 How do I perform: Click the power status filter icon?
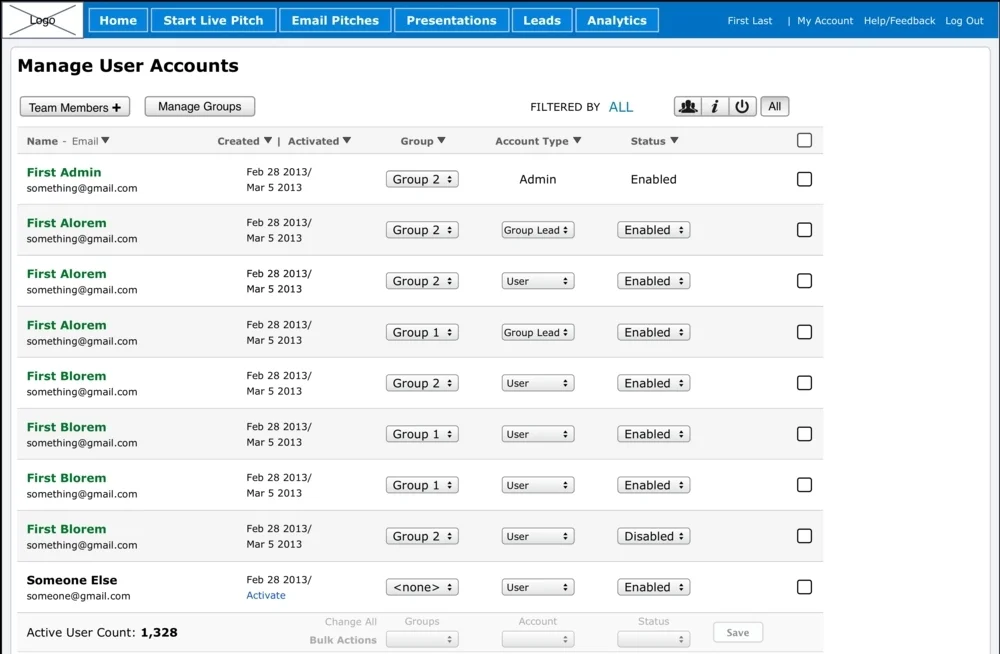coord(743,105)
